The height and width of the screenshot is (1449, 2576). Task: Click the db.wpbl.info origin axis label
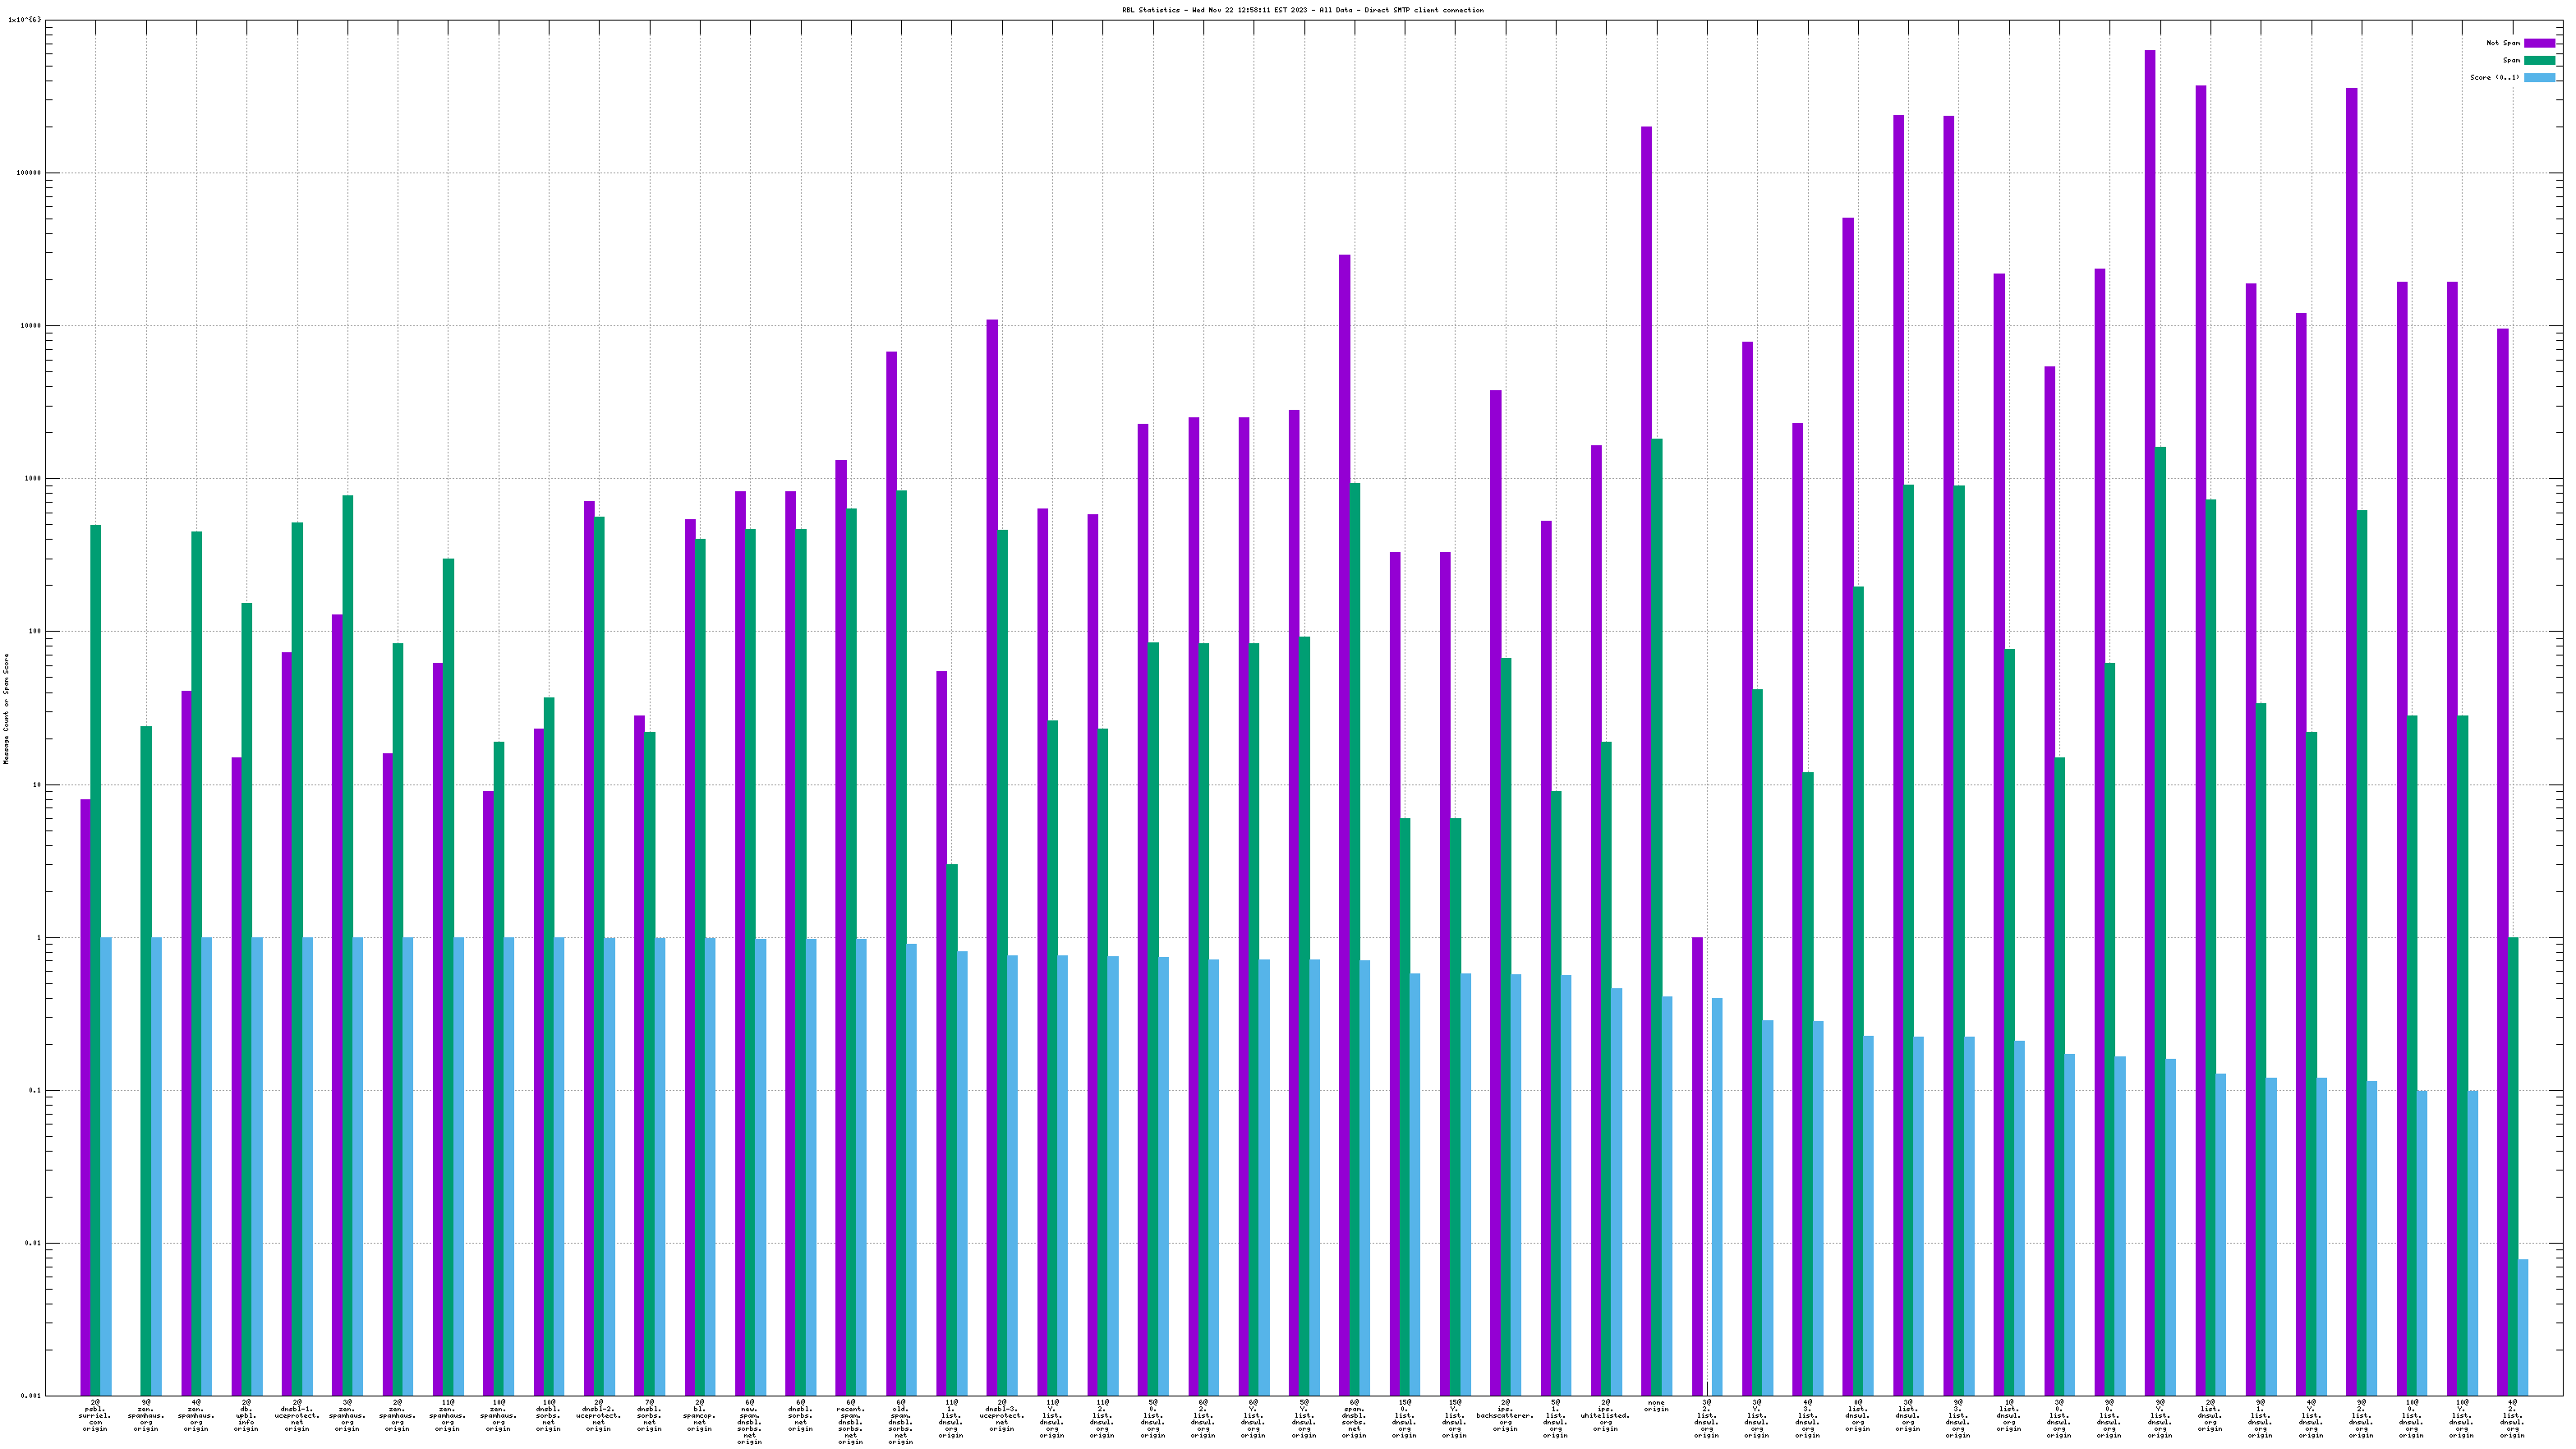(246, 1416)
